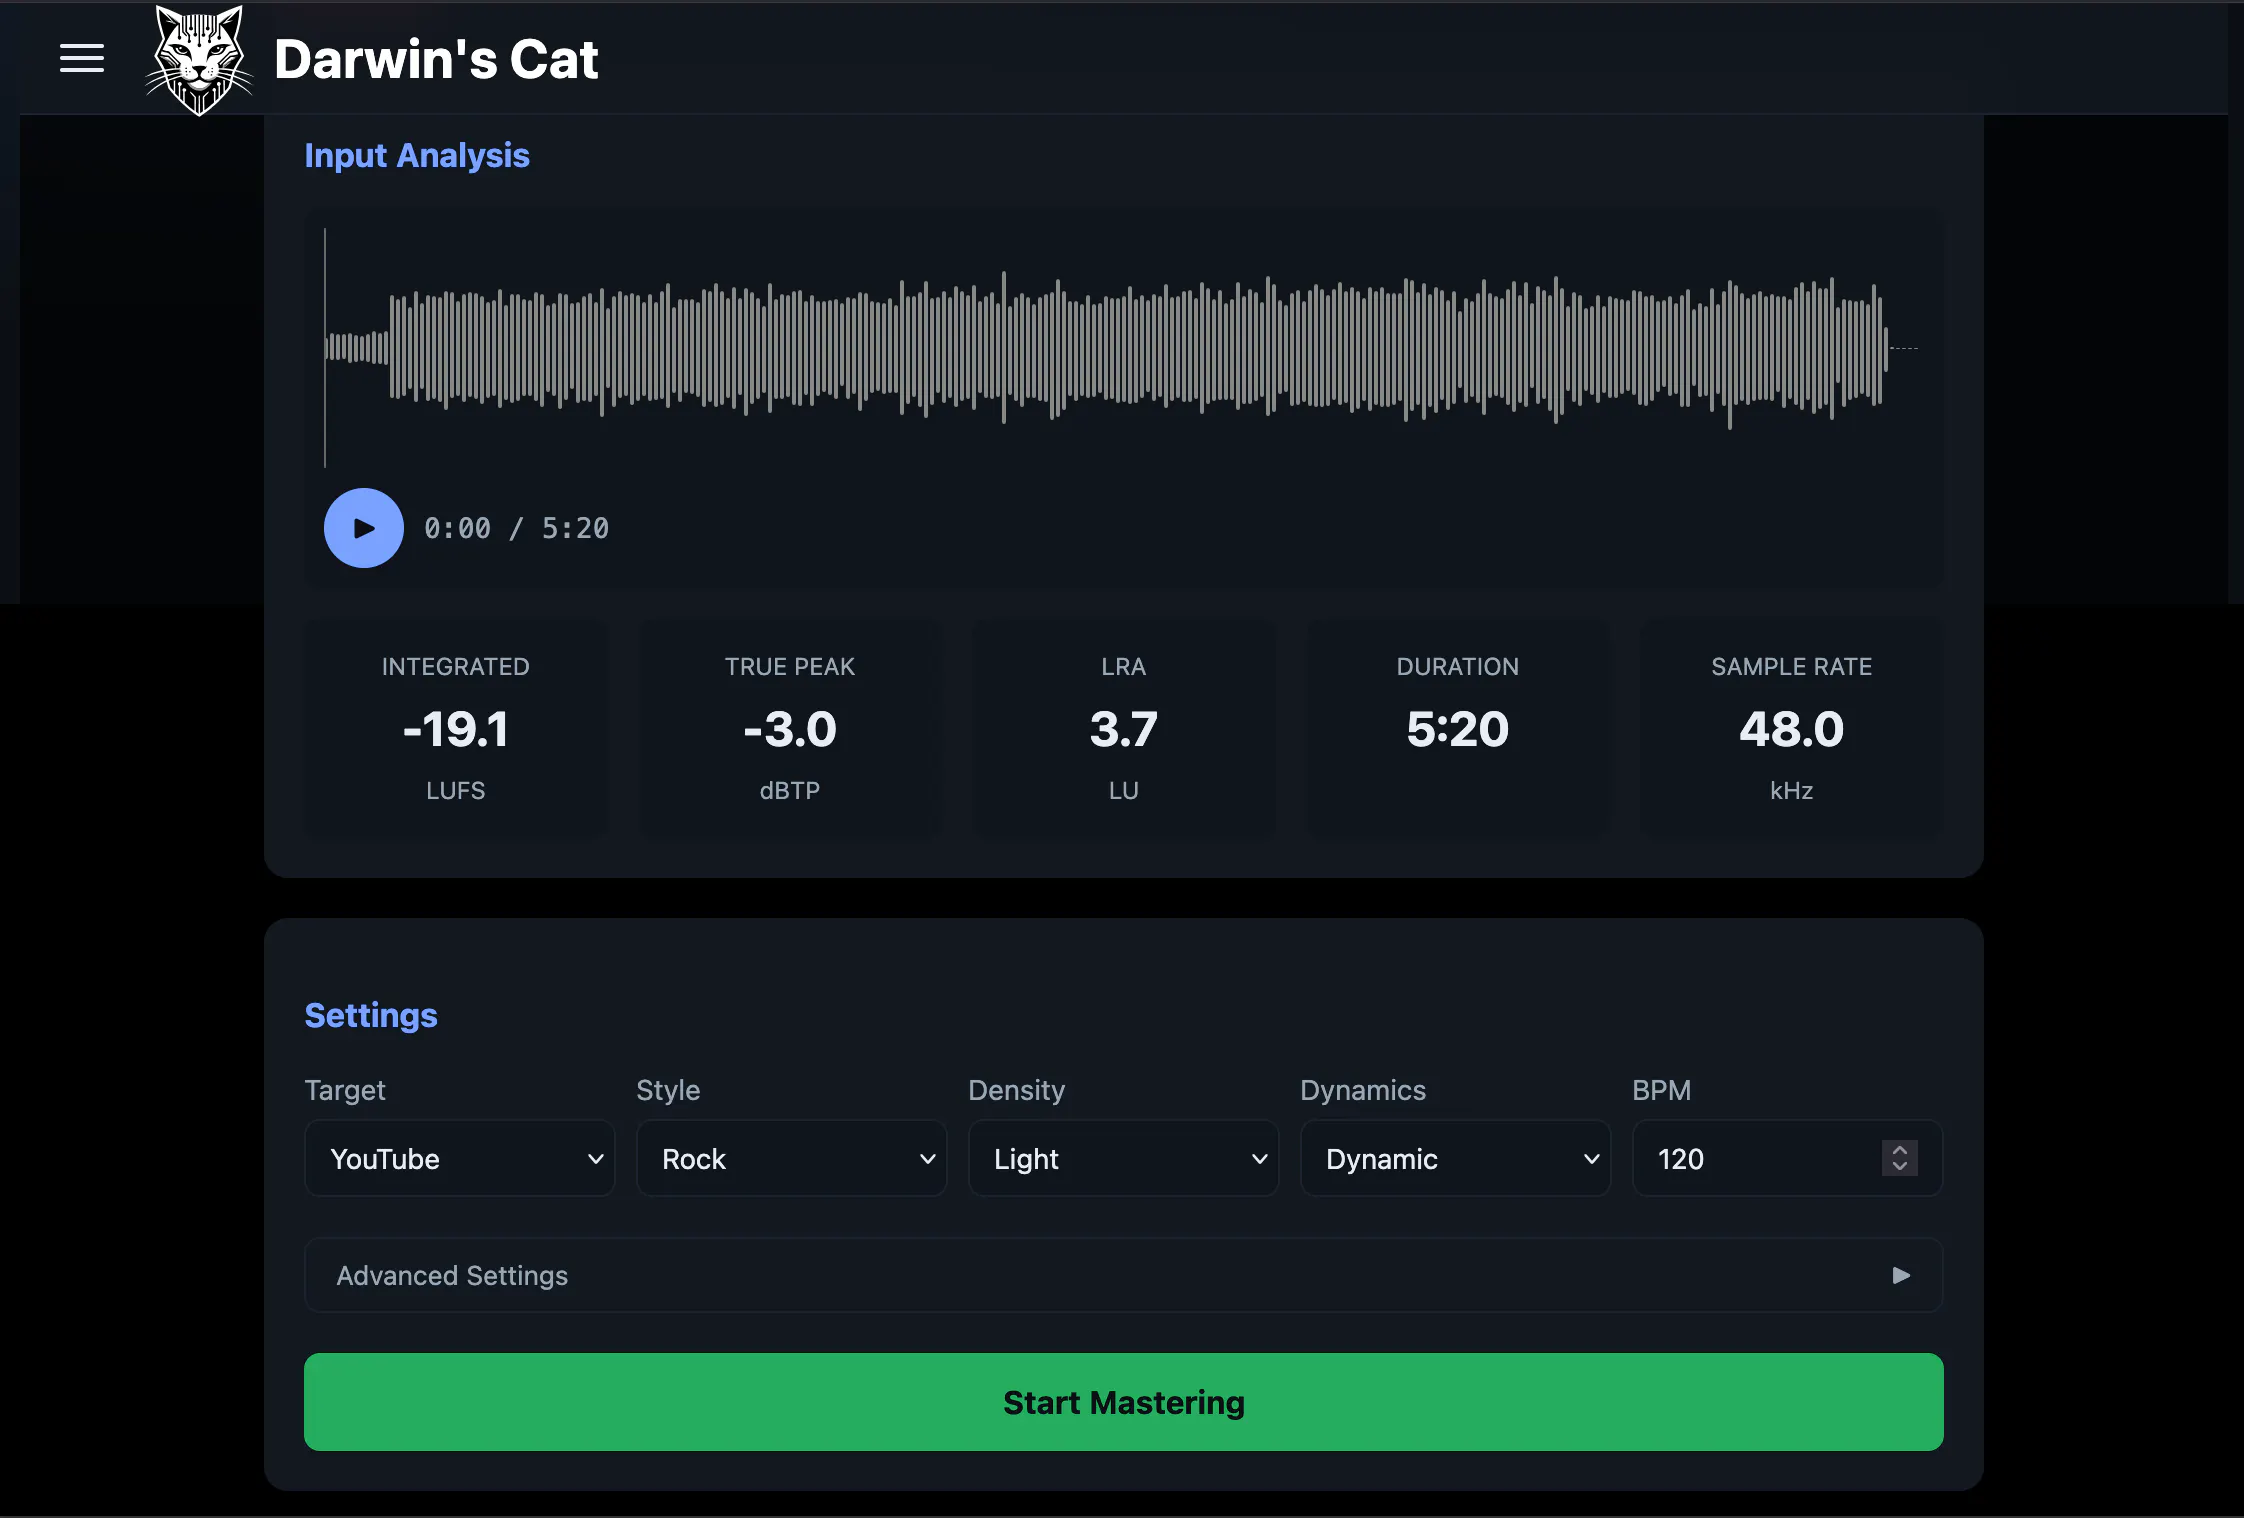
Task: Open the Target dropdown
Action: coord(460,1158)
